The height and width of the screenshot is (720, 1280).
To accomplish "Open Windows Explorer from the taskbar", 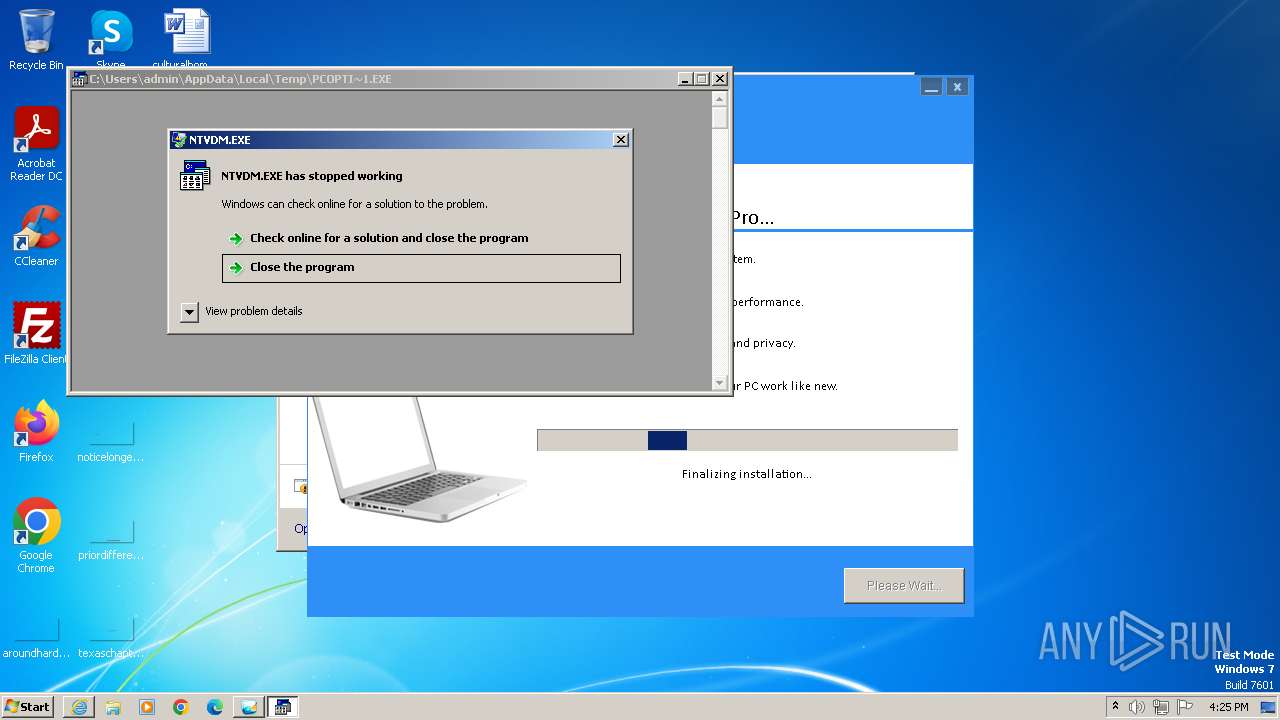I will pos(113,707).
